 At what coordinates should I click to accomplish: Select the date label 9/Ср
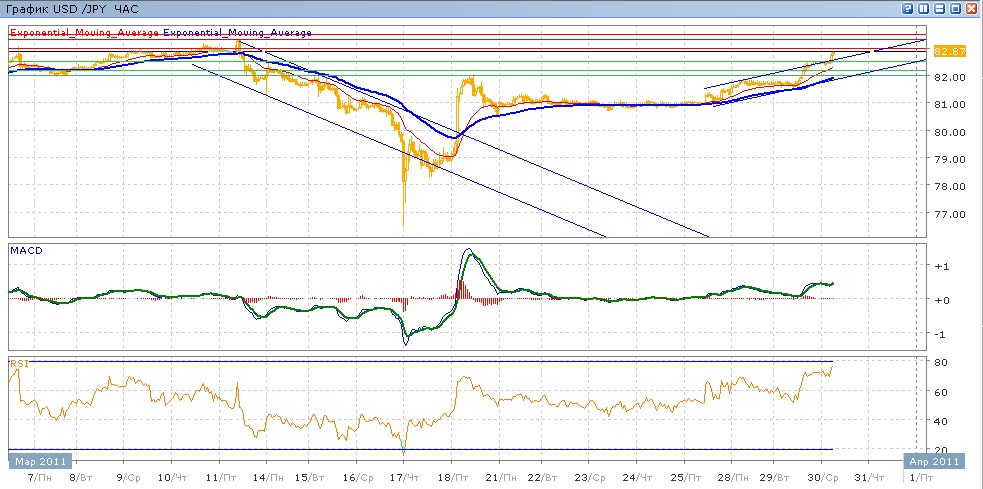(x=130, y=478)
